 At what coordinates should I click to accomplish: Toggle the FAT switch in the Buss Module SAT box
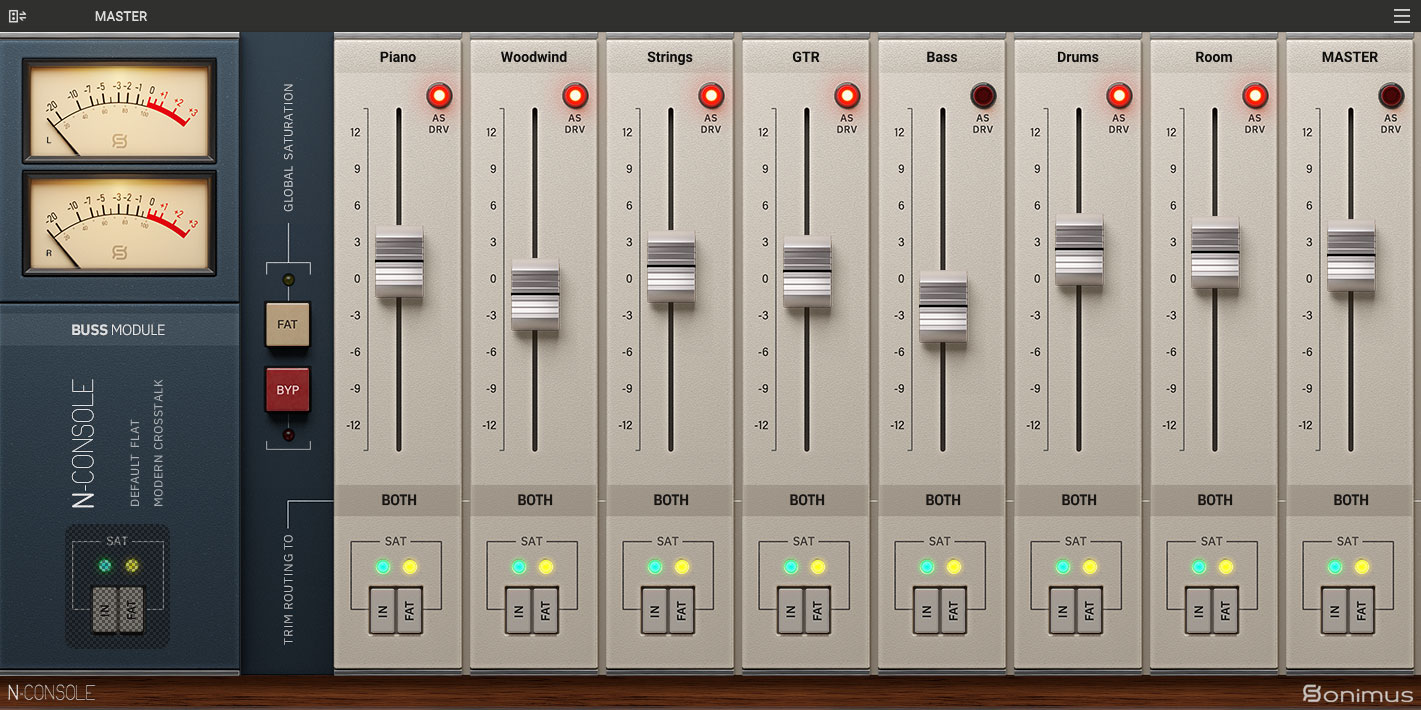click(x=131, y=609)
